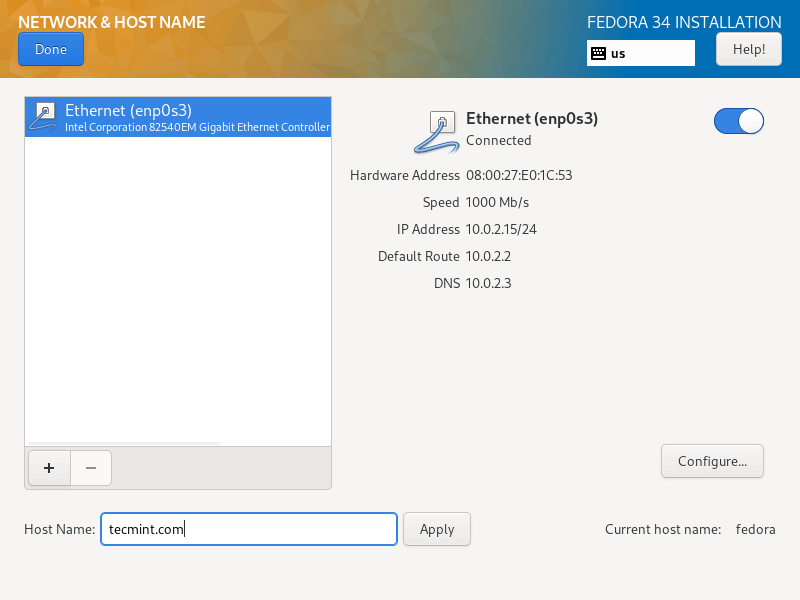This screenshot has height=600, width=800.
Task: Click the keyboard layout icon
Action: pos(598,53)
